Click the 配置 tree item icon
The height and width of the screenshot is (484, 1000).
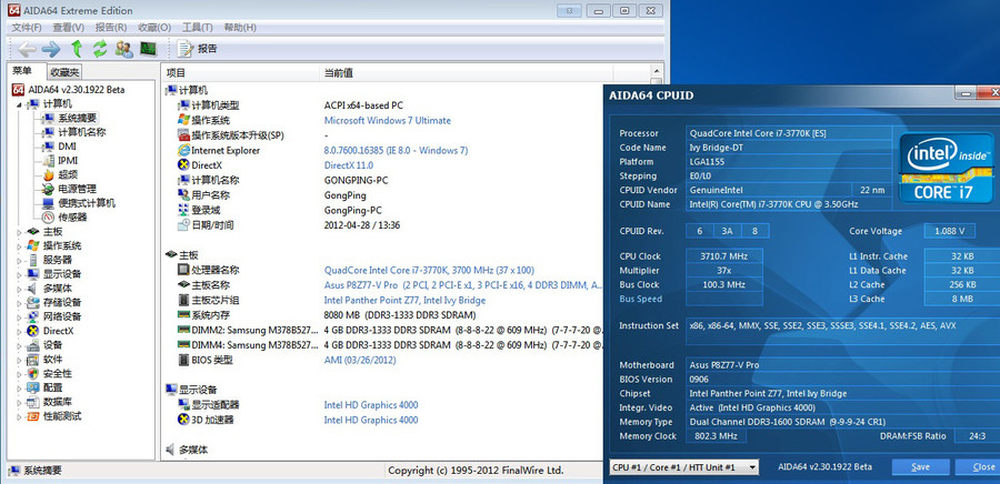pyautogui.click(x=33, y=388)
